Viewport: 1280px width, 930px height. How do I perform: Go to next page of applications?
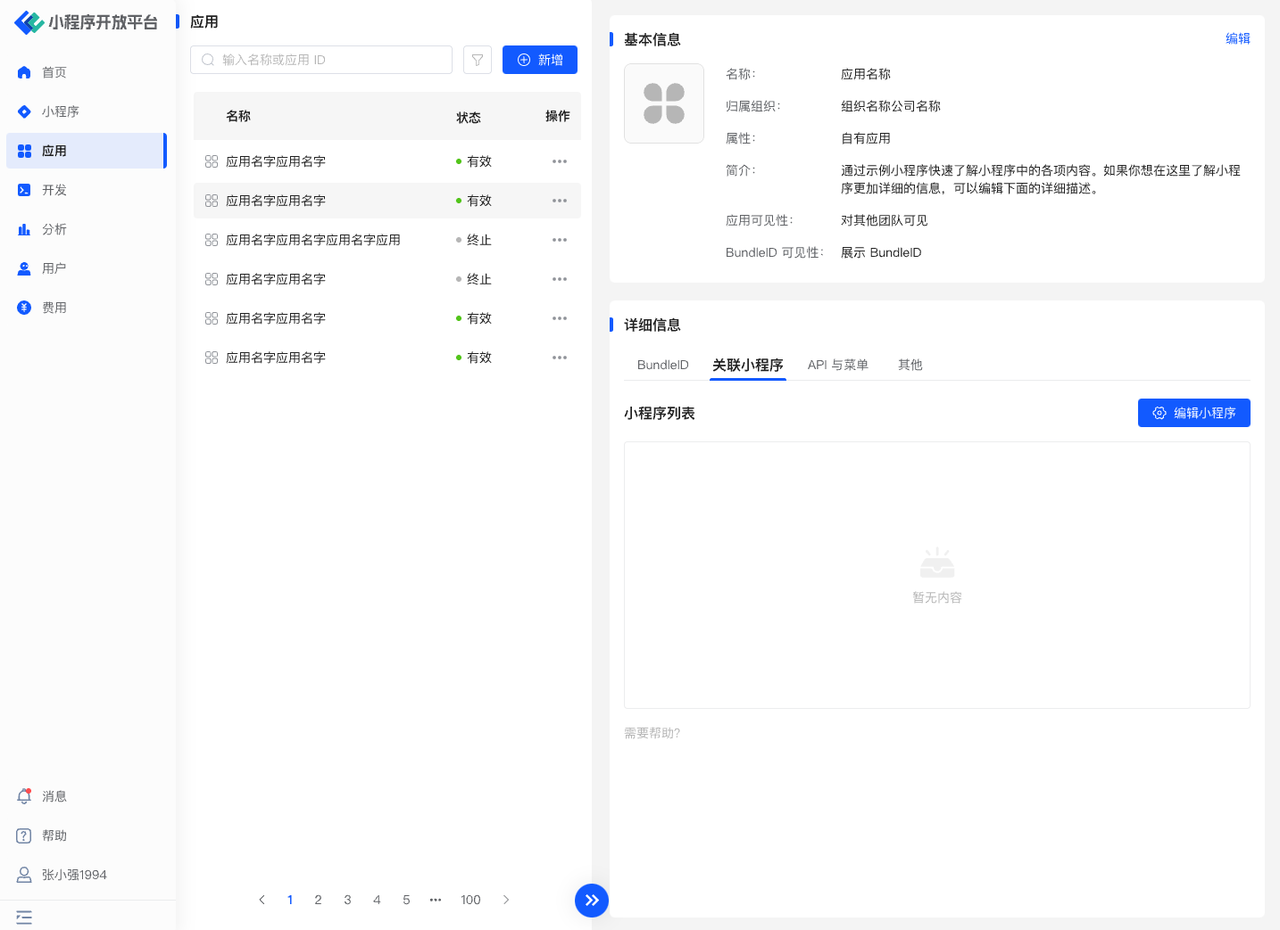click(506, 900)
